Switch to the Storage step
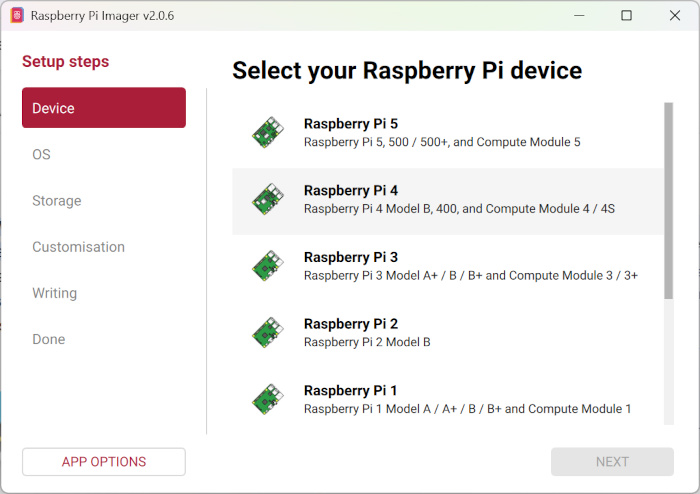 pos(57,201)
